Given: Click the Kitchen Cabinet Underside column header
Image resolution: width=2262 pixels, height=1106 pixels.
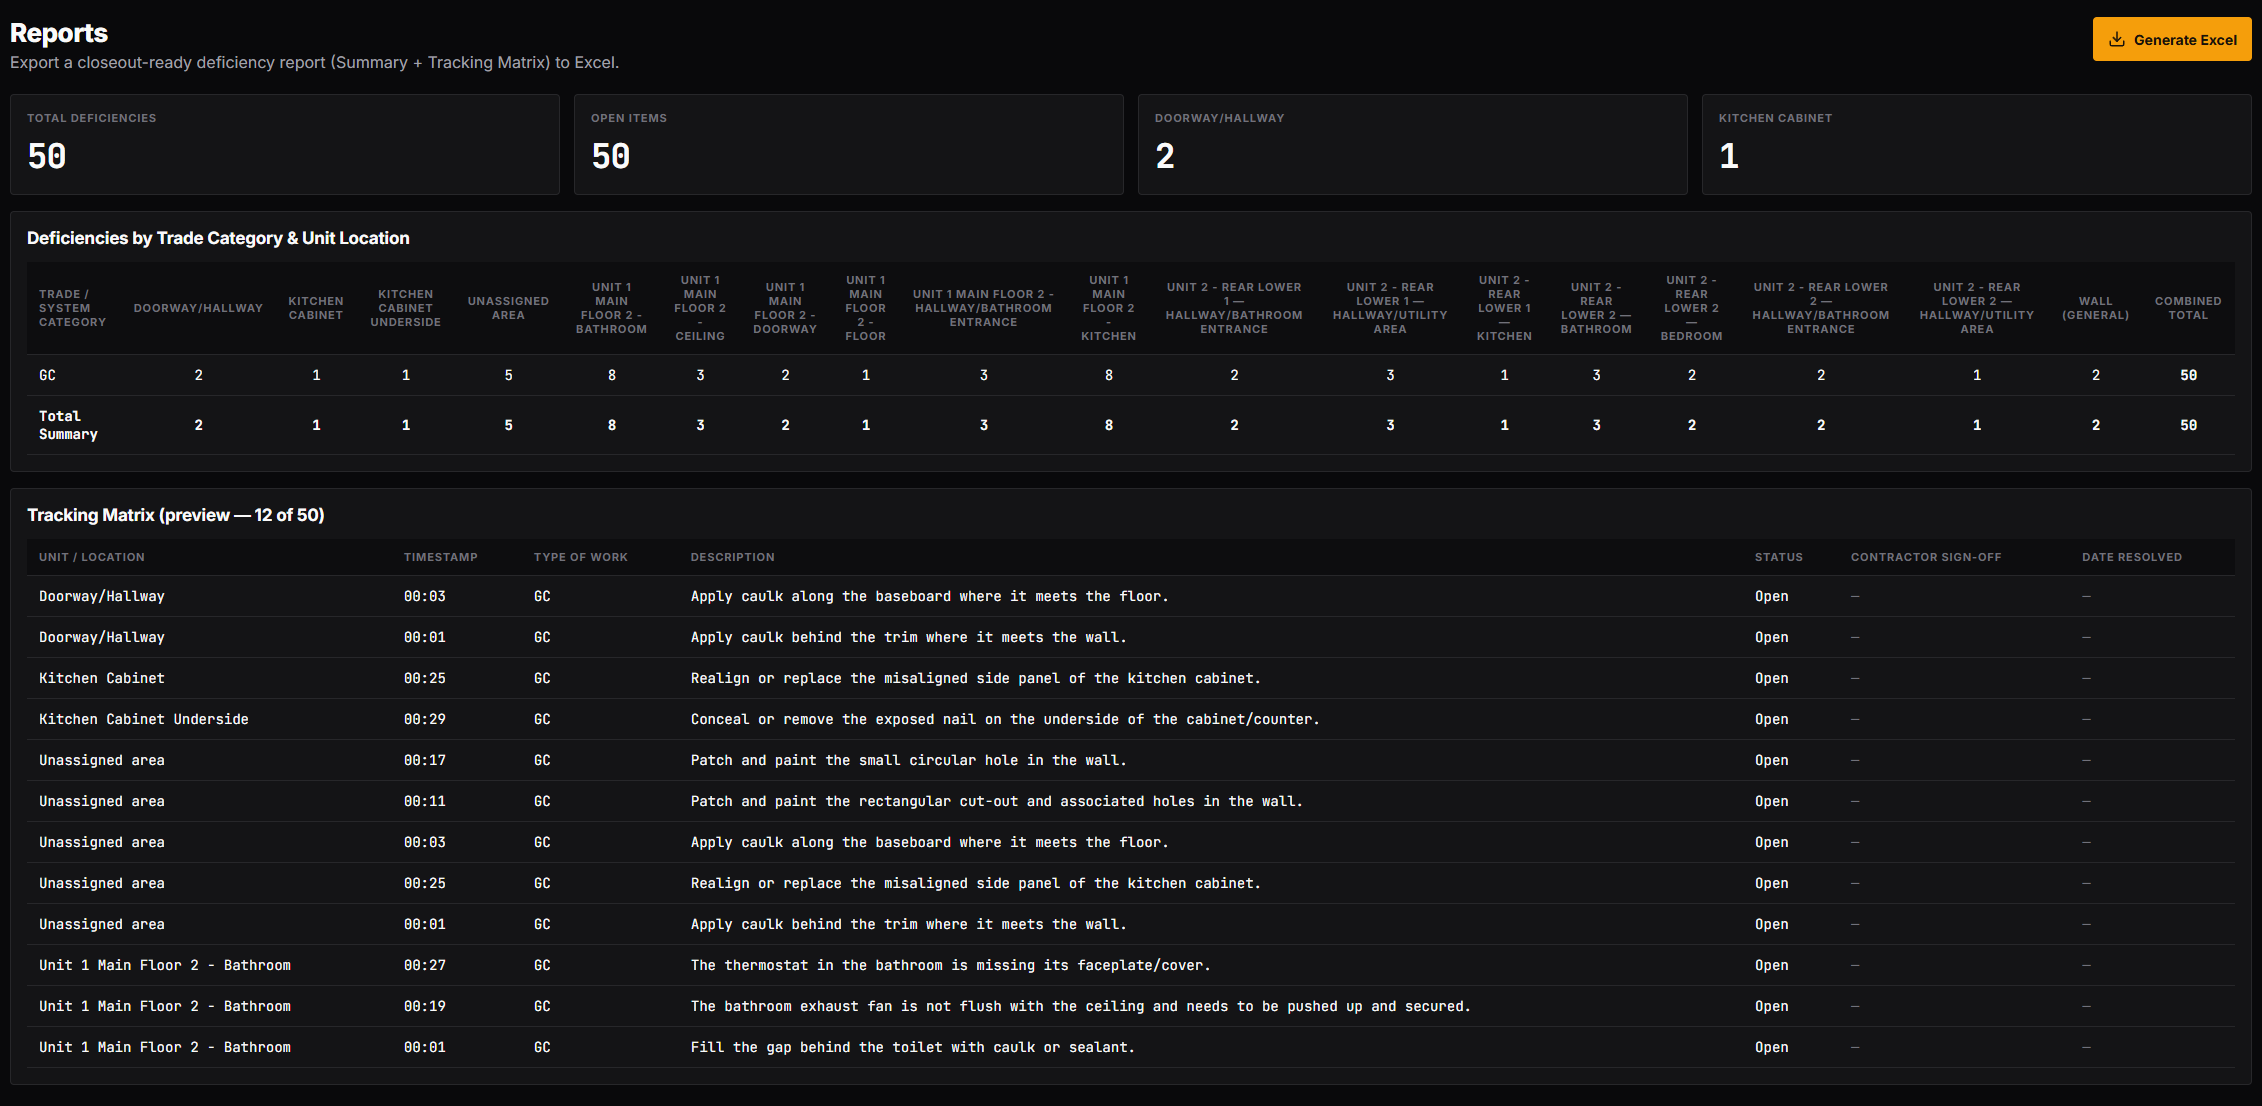Looking at the screenshot, I should click(x=406, y=308).
